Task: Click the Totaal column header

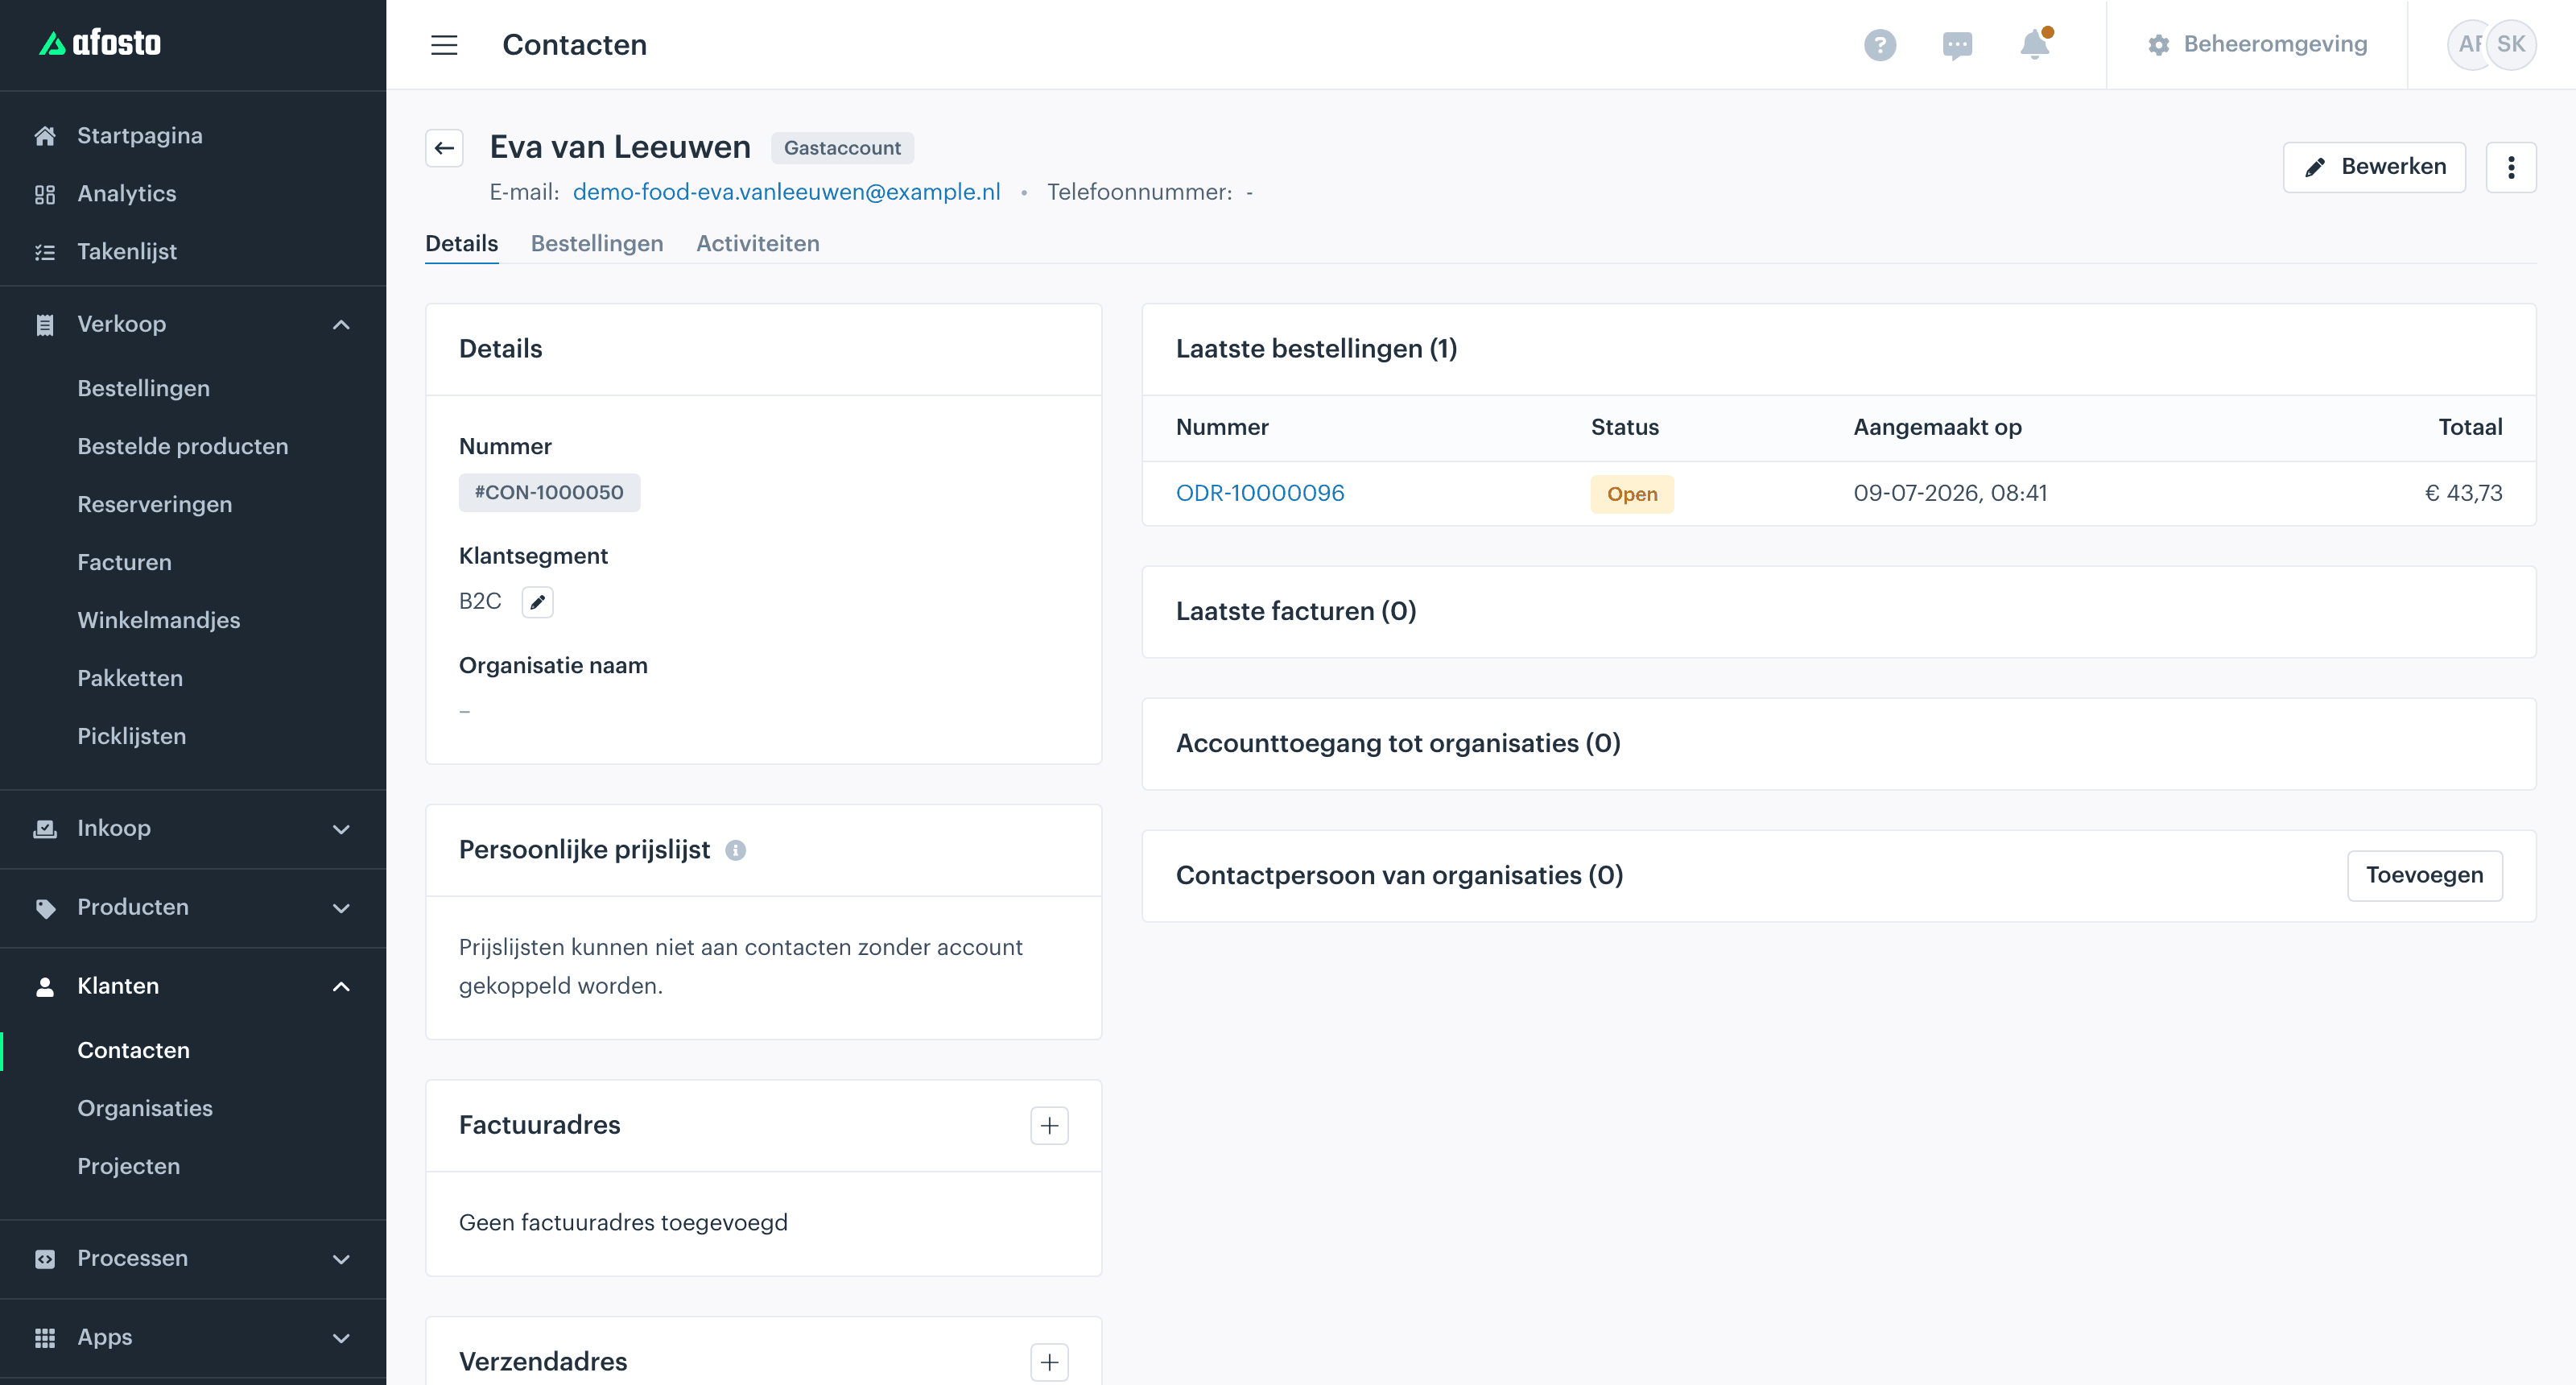Action: click(2470, 427)
